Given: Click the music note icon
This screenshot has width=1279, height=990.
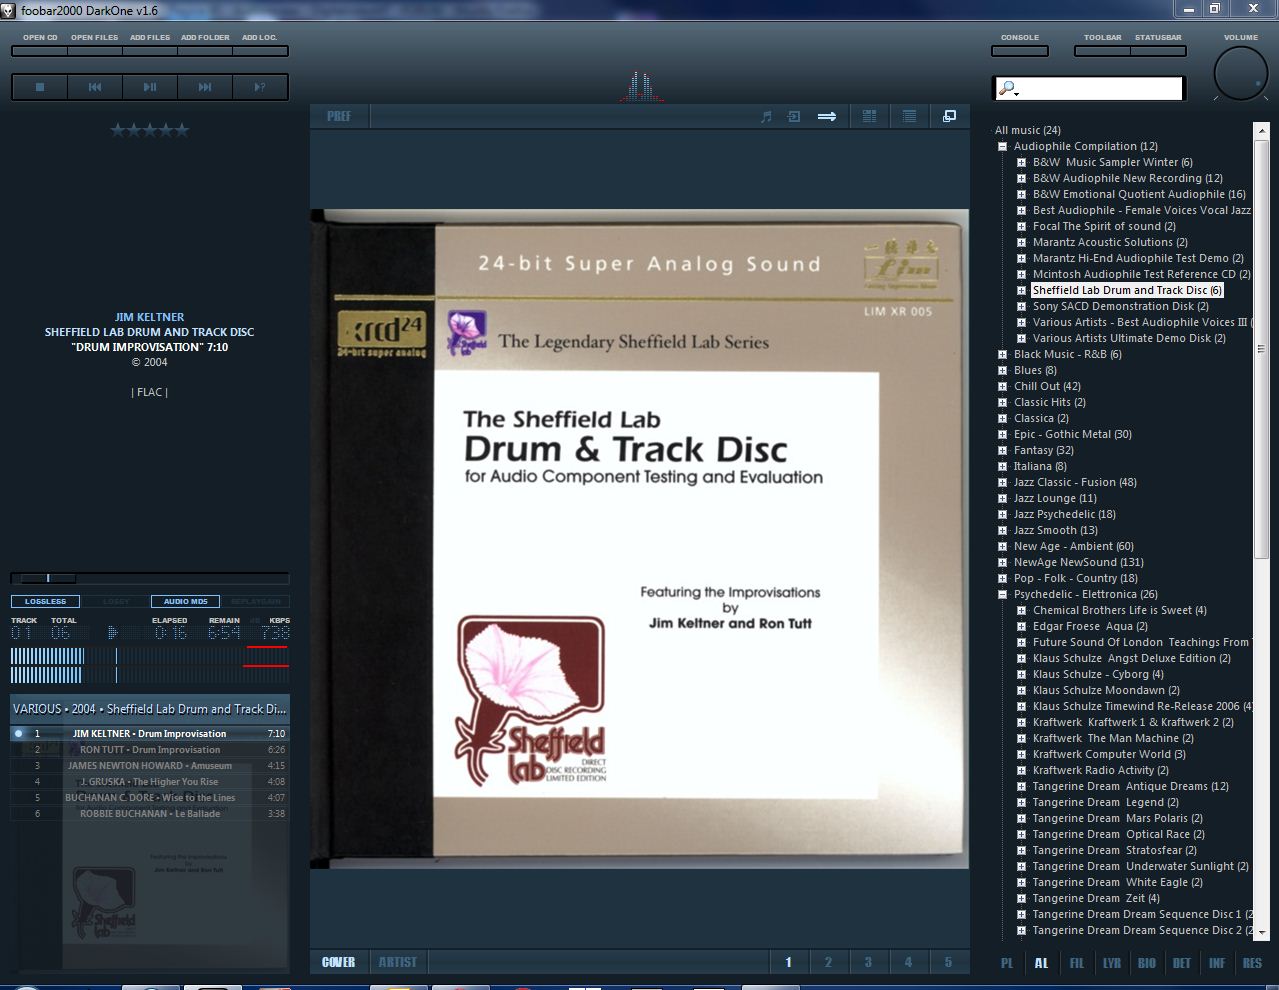Looking at the screenshot, I should [x=767, y=117].
